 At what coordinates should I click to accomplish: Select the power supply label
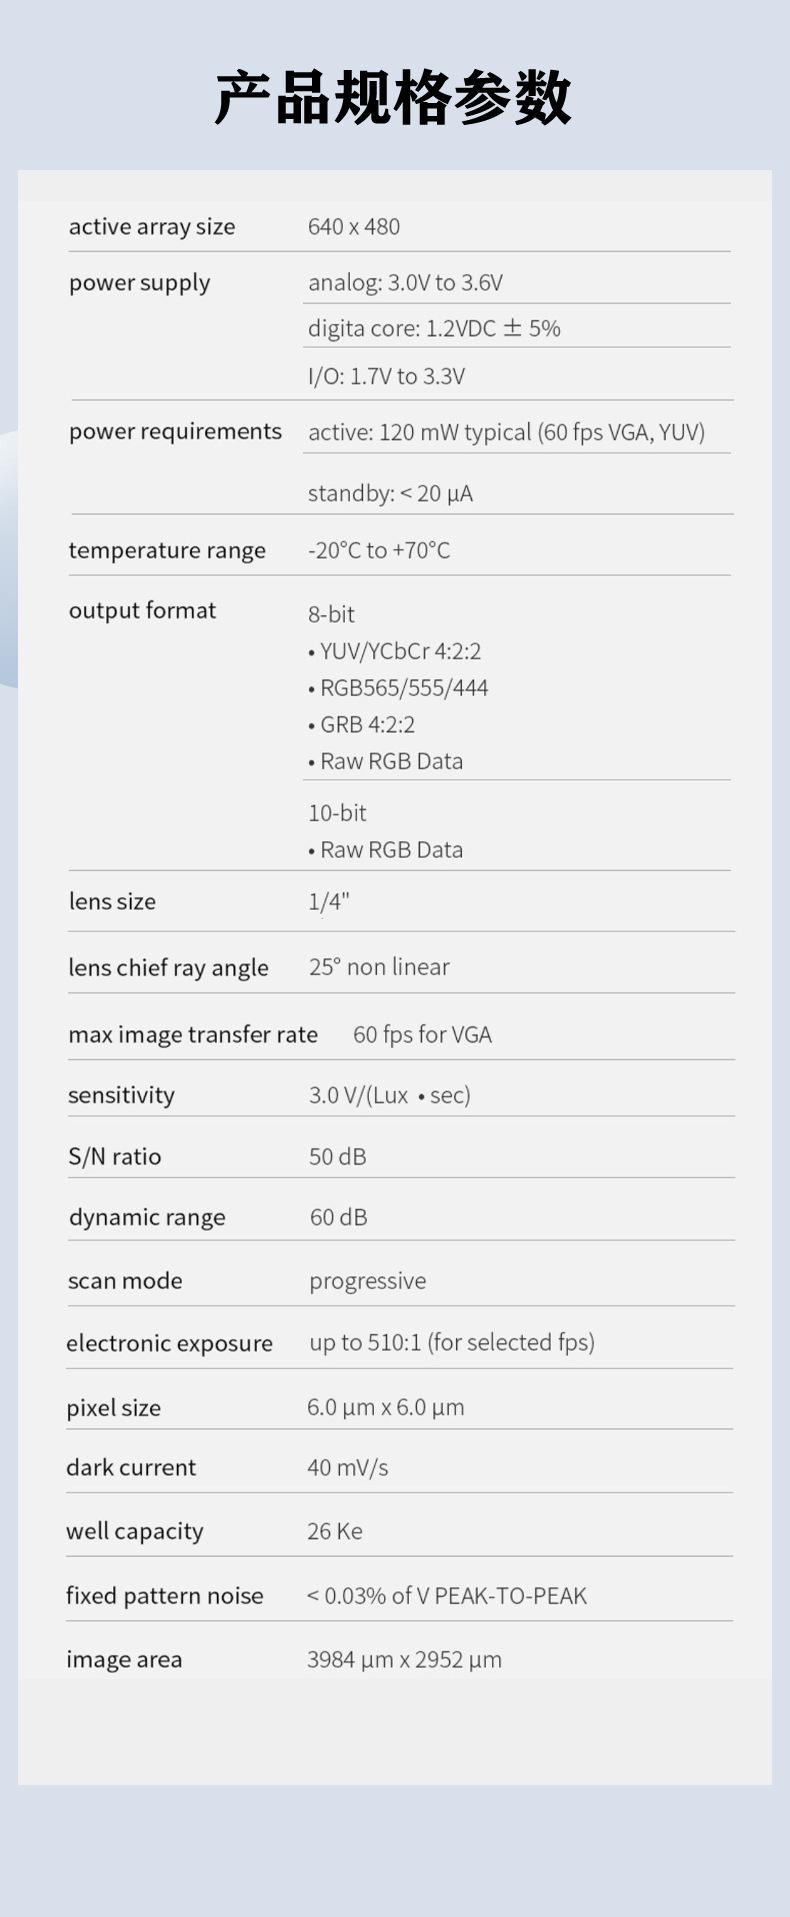pyautogui.click(x=140, y=283)
